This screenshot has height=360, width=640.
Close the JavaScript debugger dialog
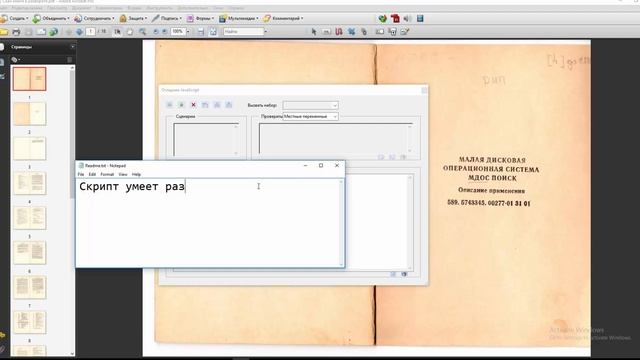pos(424,90)
